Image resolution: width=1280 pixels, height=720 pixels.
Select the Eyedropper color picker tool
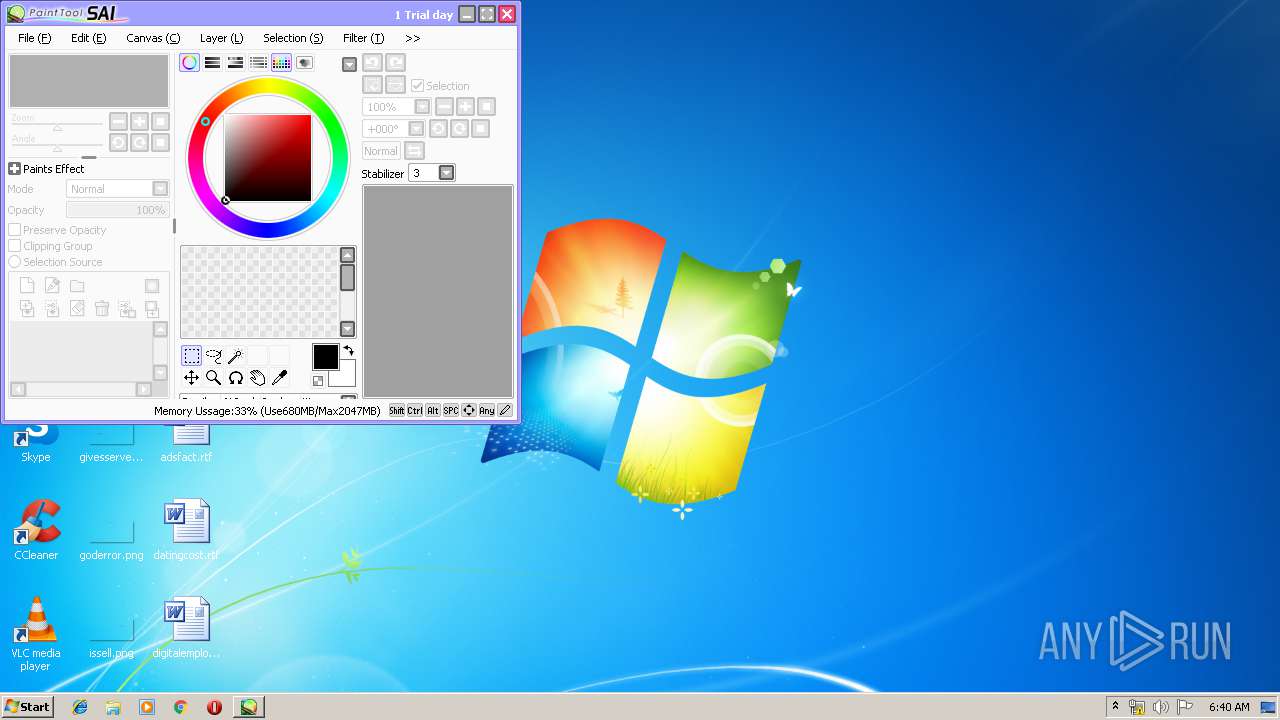pyautogui.click(x=279, y=378)
